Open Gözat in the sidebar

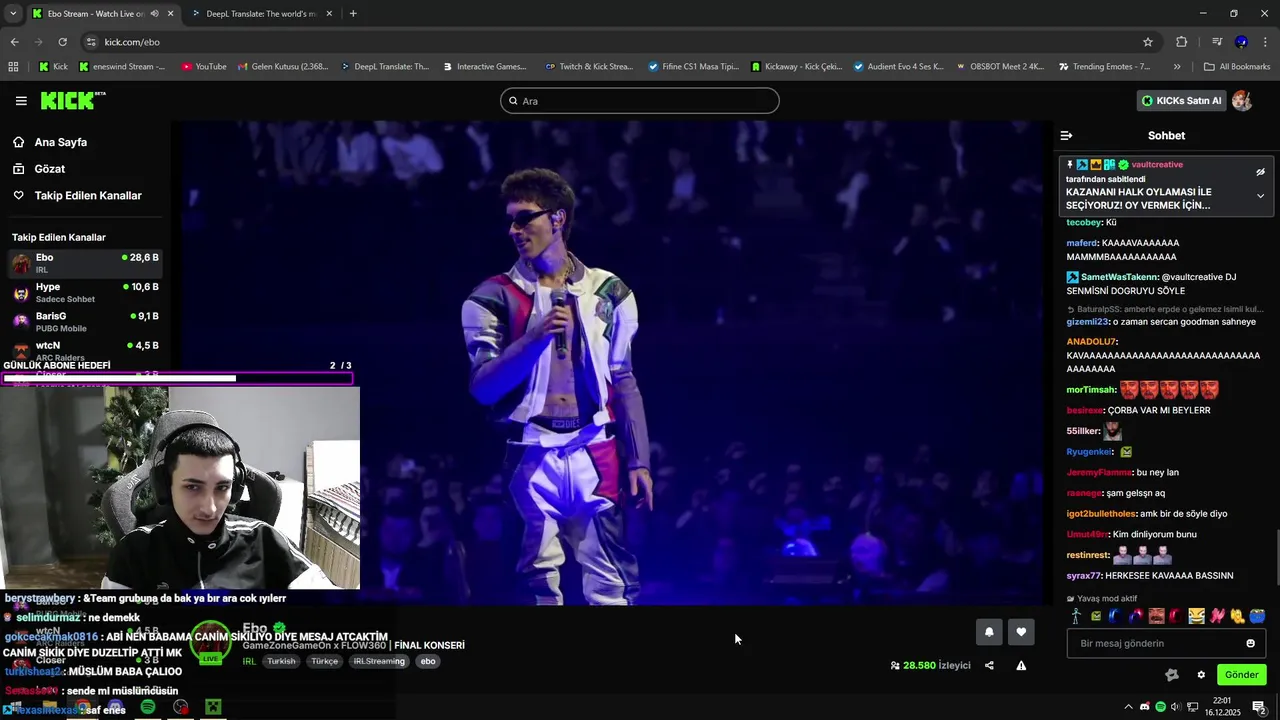coord(49,169)
